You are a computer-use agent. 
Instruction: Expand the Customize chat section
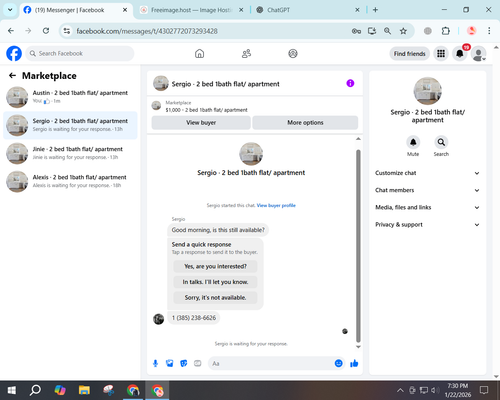coord(427,173)
